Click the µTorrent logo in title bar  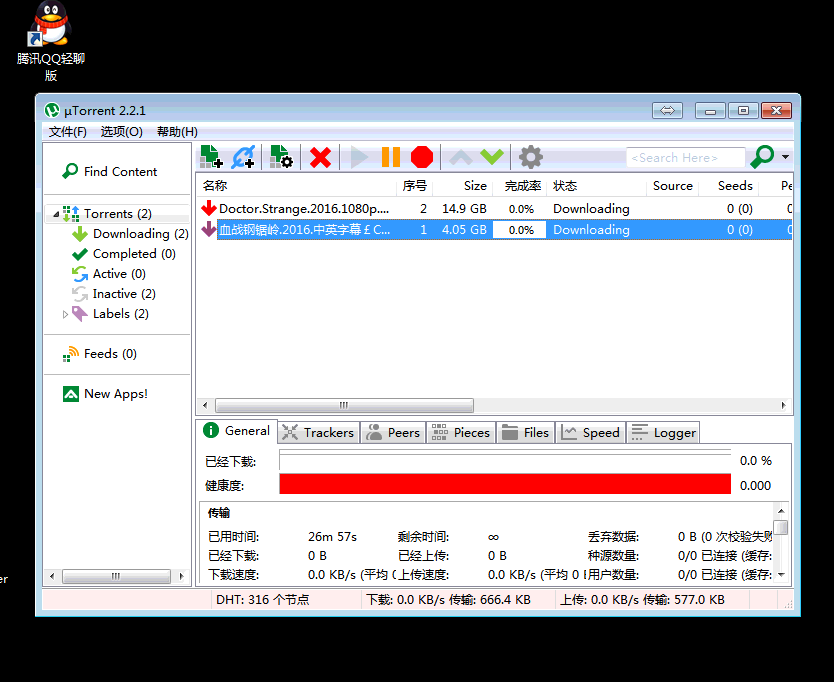52,111
